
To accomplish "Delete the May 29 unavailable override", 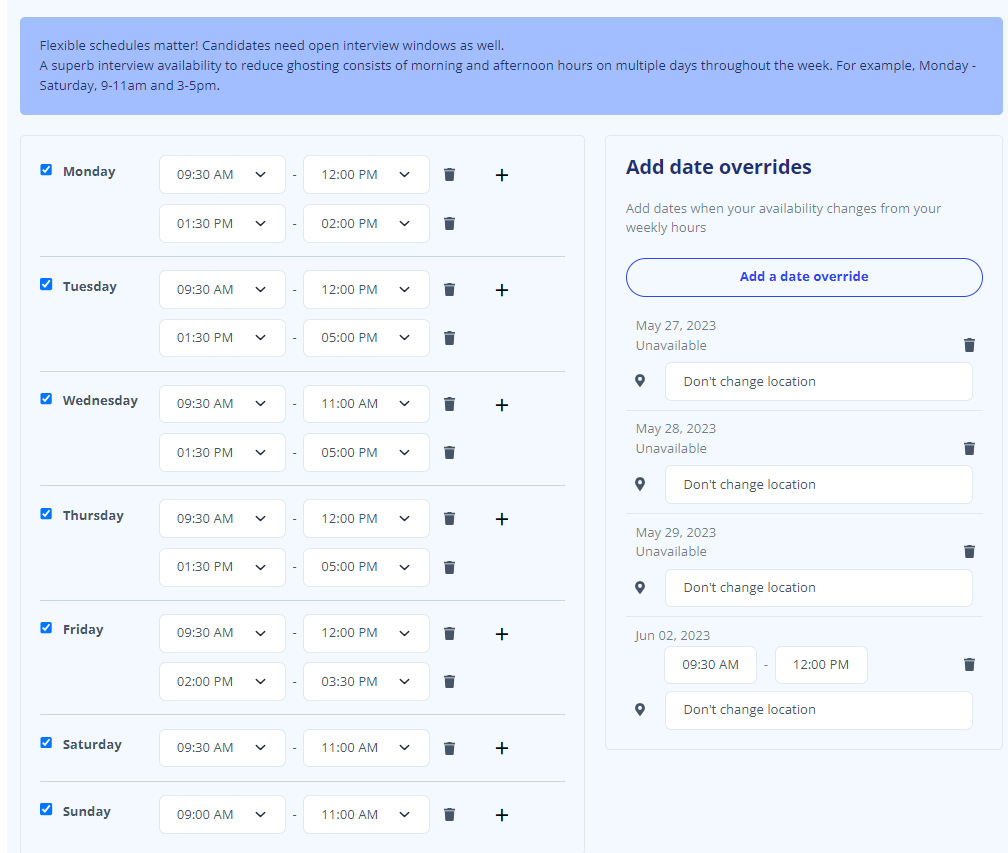I will (x=969, y=551).
